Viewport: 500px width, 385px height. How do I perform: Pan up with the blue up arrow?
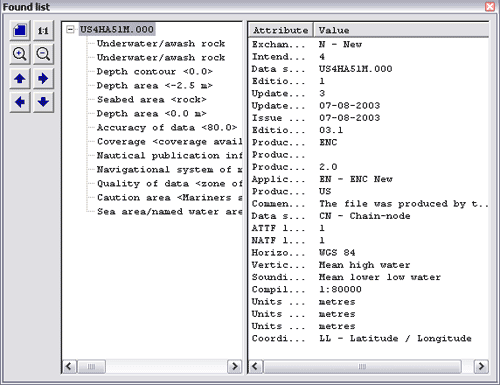coord(20,78)
